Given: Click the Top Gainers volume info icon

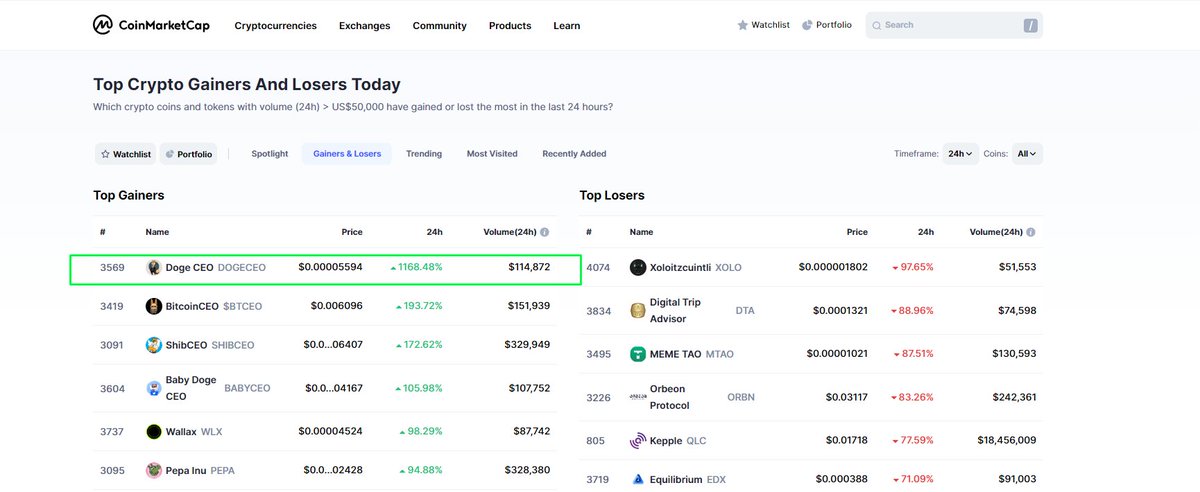Looking at the screenshot, I should pyautogui.click(x=544, y=232).
